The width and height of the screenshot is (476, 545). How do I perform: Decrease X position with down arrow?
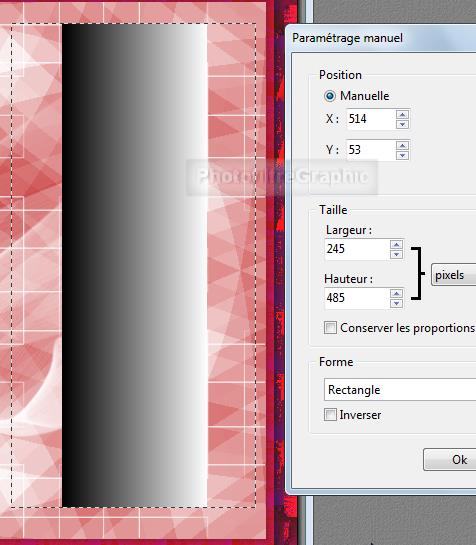pos(402,124)
